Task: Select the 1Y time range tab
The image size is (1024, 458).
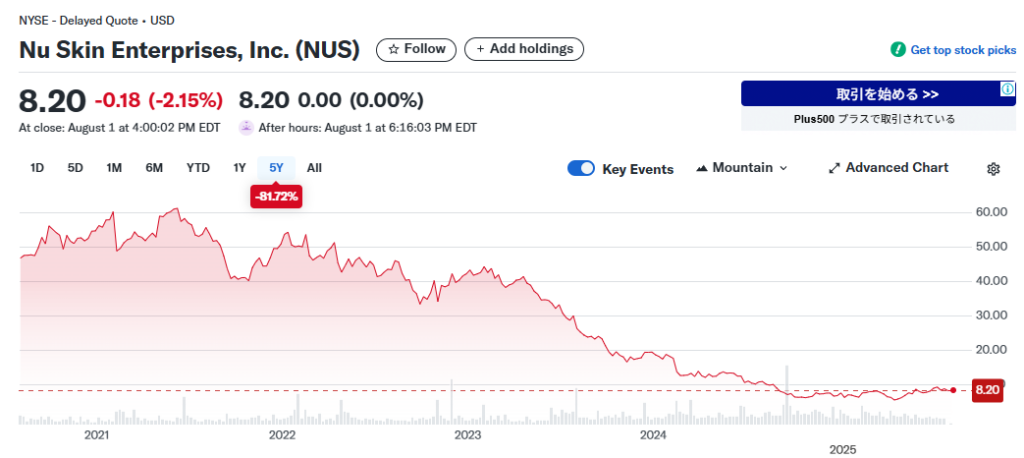Action: (240, 168)
